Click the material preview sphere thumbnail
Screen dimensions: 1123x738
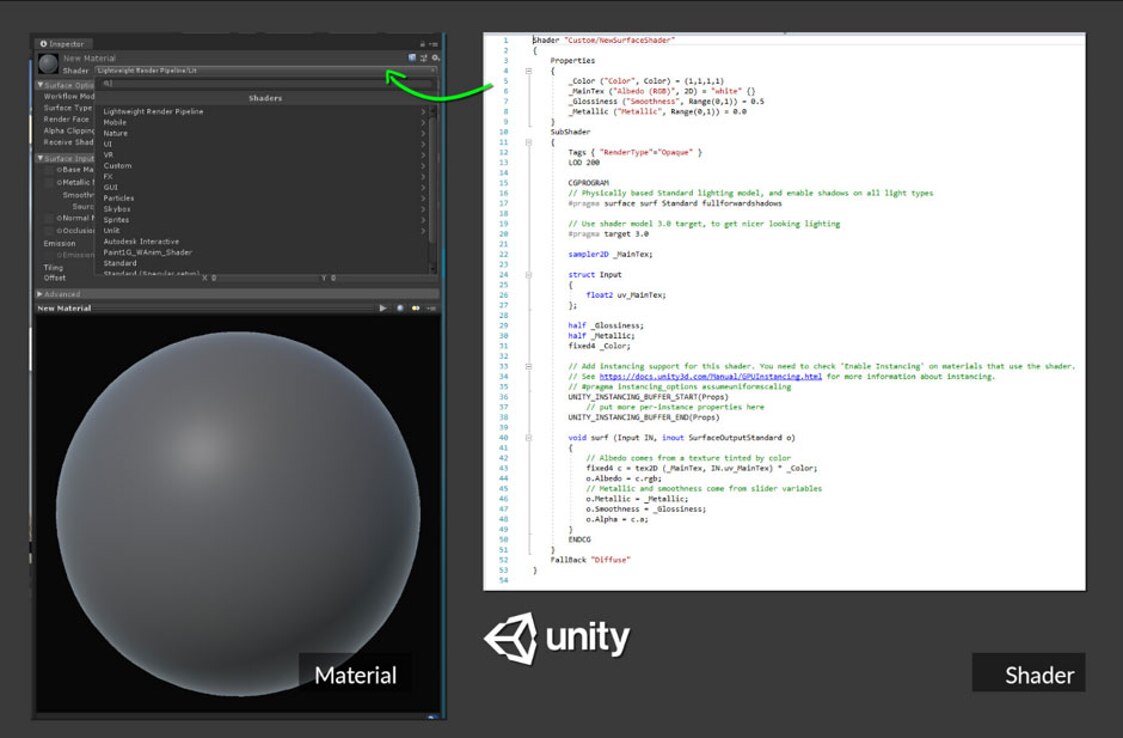point(47,64)
